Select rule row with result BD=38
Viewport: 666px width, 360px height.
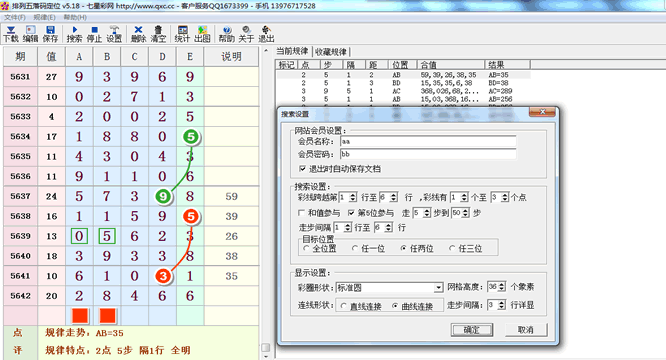pos(404,83)
